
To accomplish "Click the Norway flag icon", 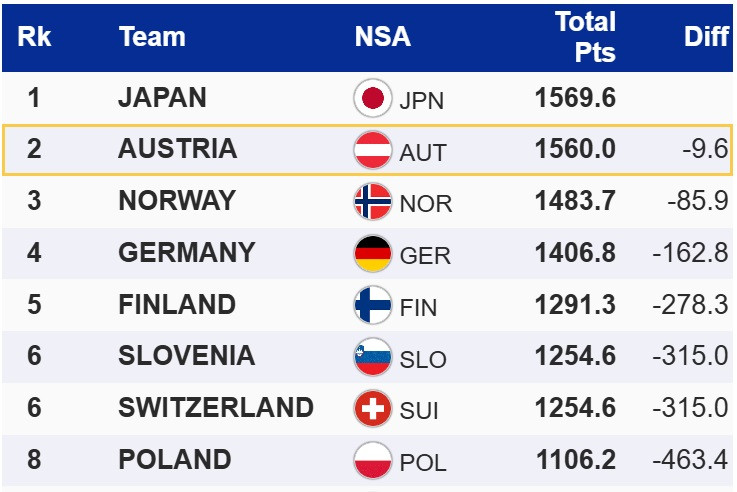I will click(x=373, y=202).
